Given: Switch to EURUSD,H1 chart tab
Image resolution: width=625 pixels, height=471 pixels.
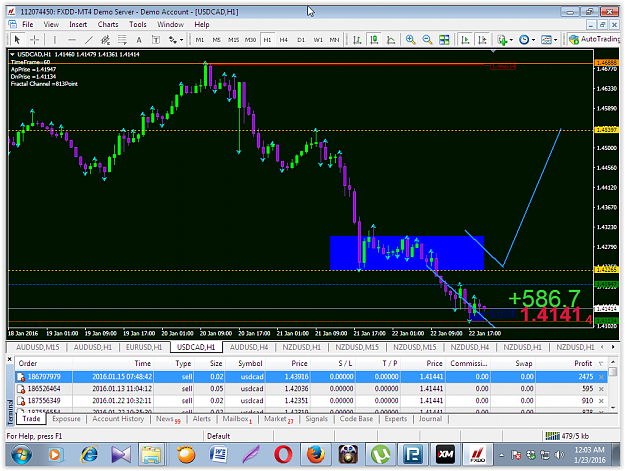Looking at the screenshot, I should pyautogui.click(x=144, y=347).
